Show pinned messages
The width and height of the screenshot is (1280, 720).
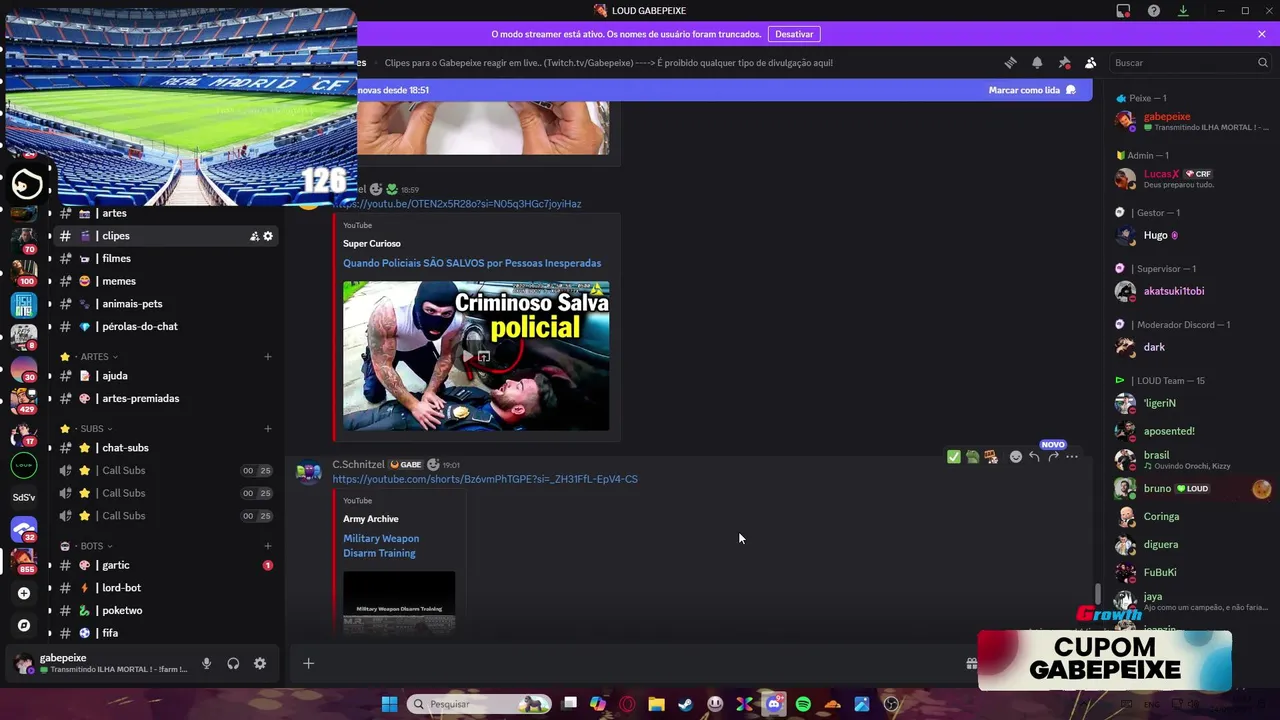tap(1064, 63)
